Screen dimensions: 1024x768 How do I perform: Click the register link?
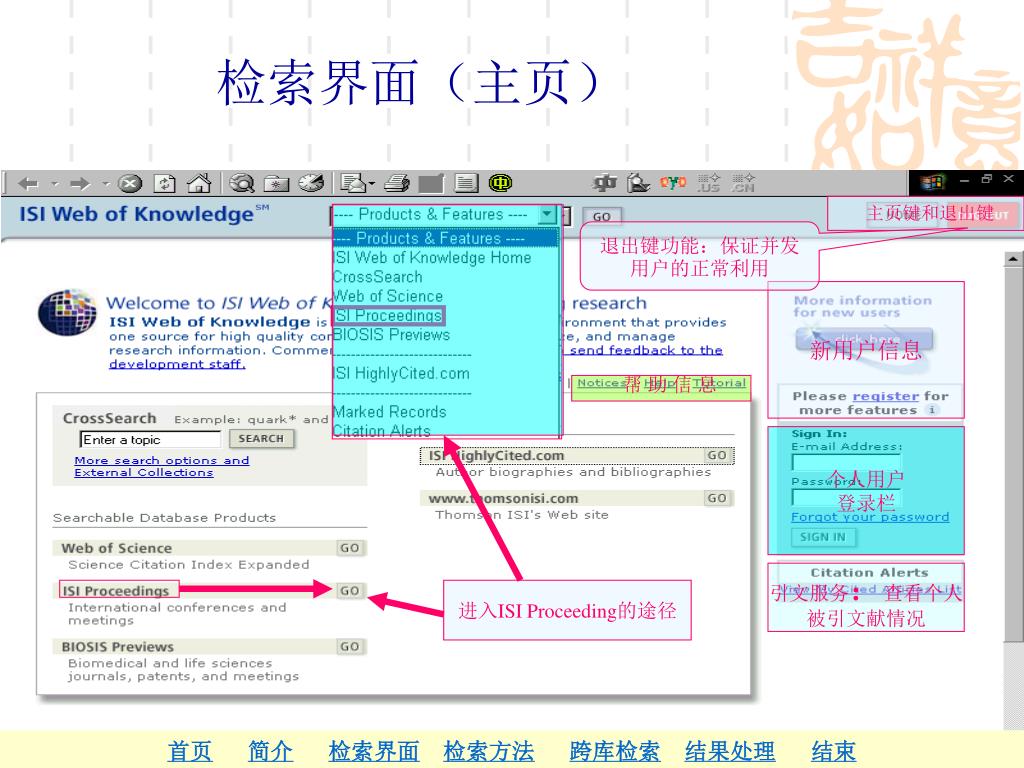(x=886, y=396)
